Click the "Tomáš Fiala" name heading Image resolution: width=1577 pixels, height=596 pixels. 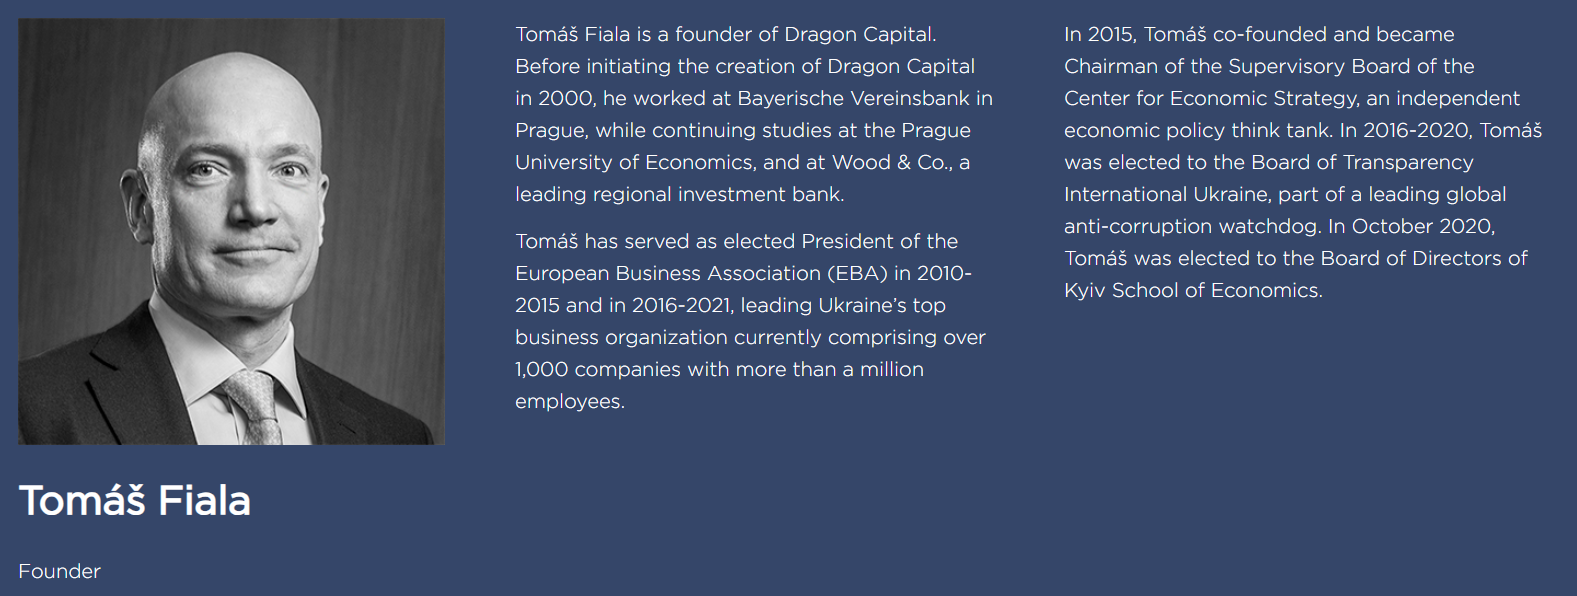[x=135, y=501]
